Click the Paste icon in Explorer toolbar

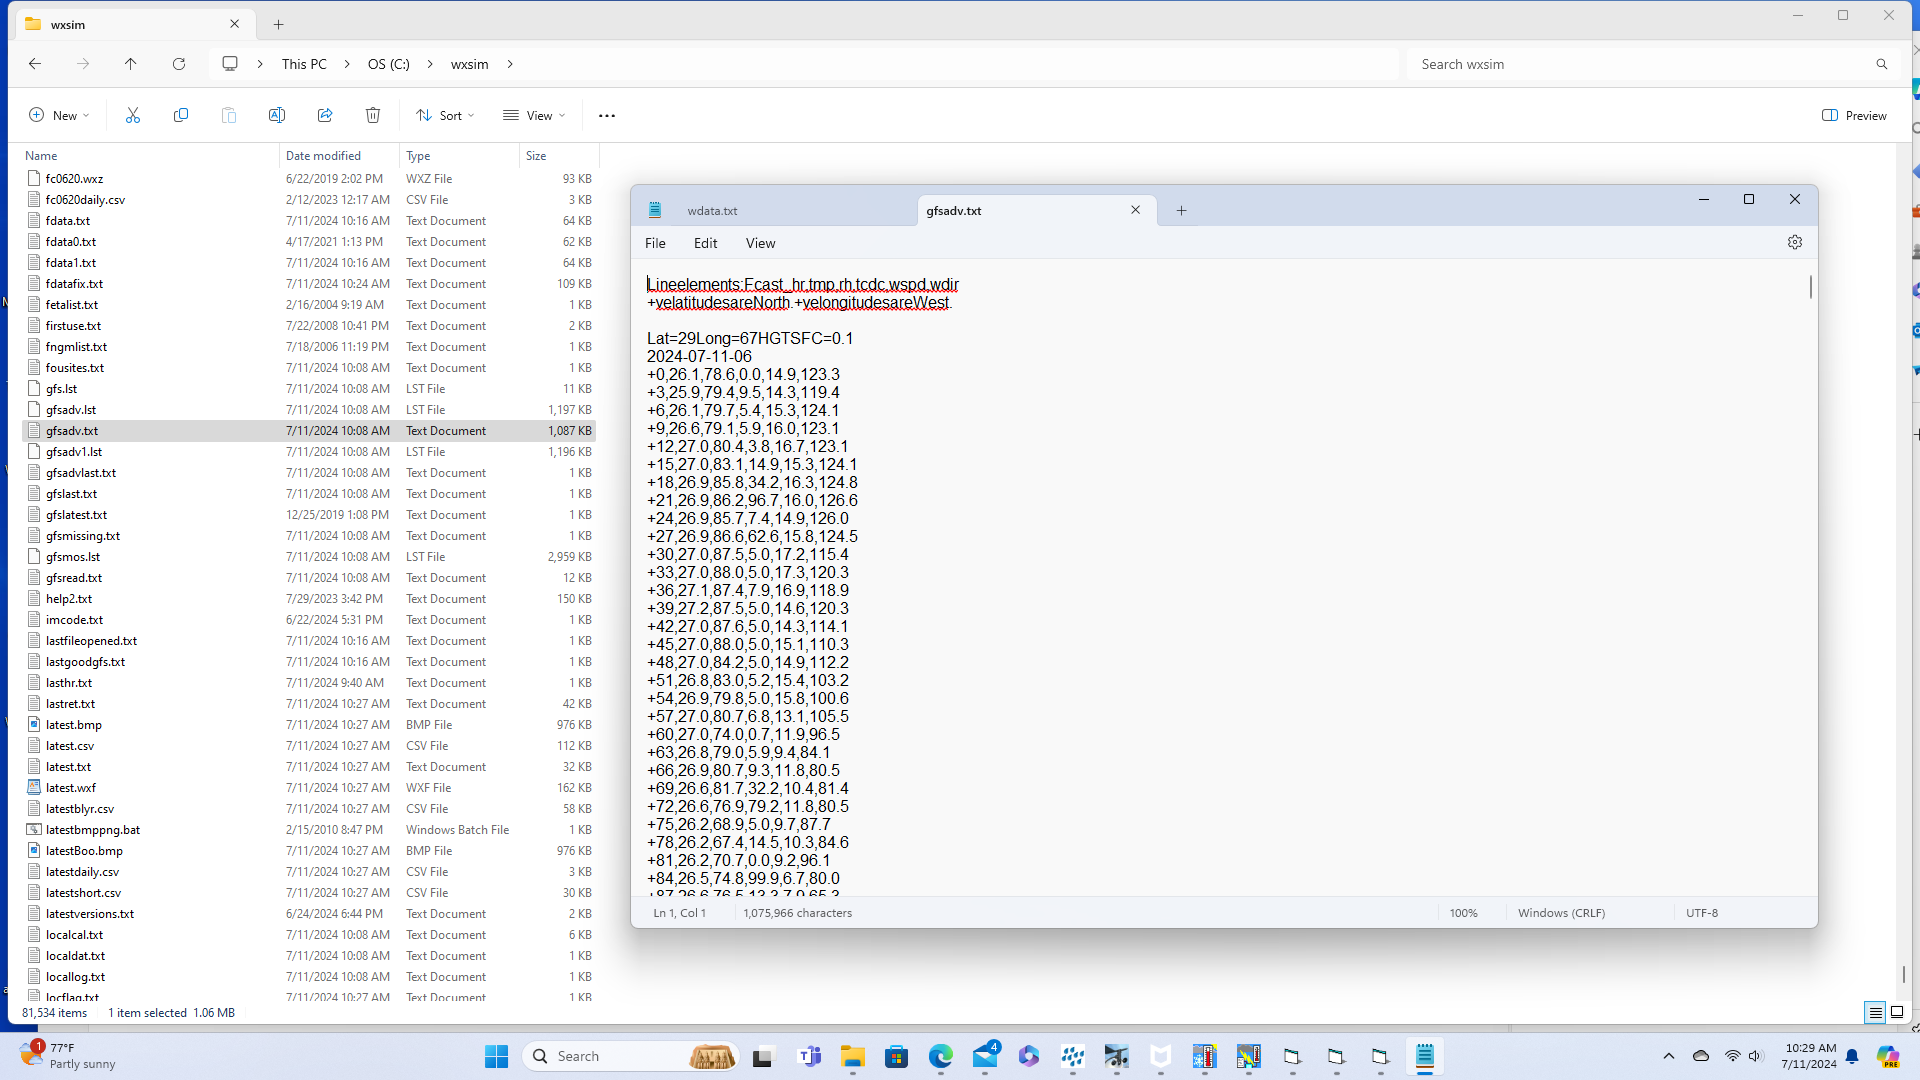[229, 115]
